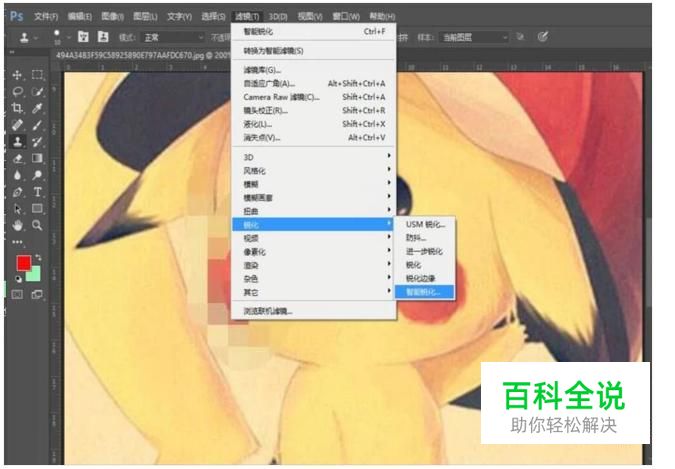Select the Quick Selection tool
Image resolution: width=675 pixels, height=469 pixels.
[37, 91]
